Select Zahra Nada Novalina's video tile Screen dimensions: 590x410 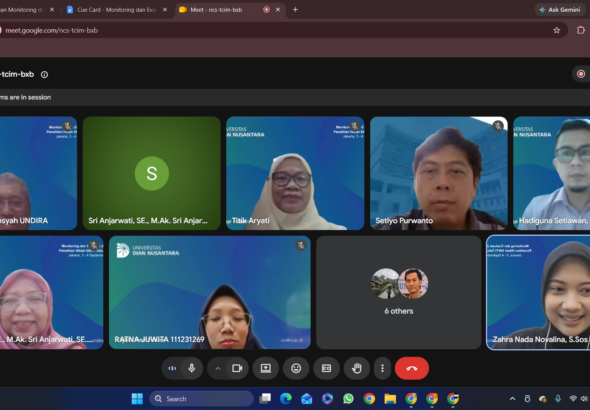(538, 292)
